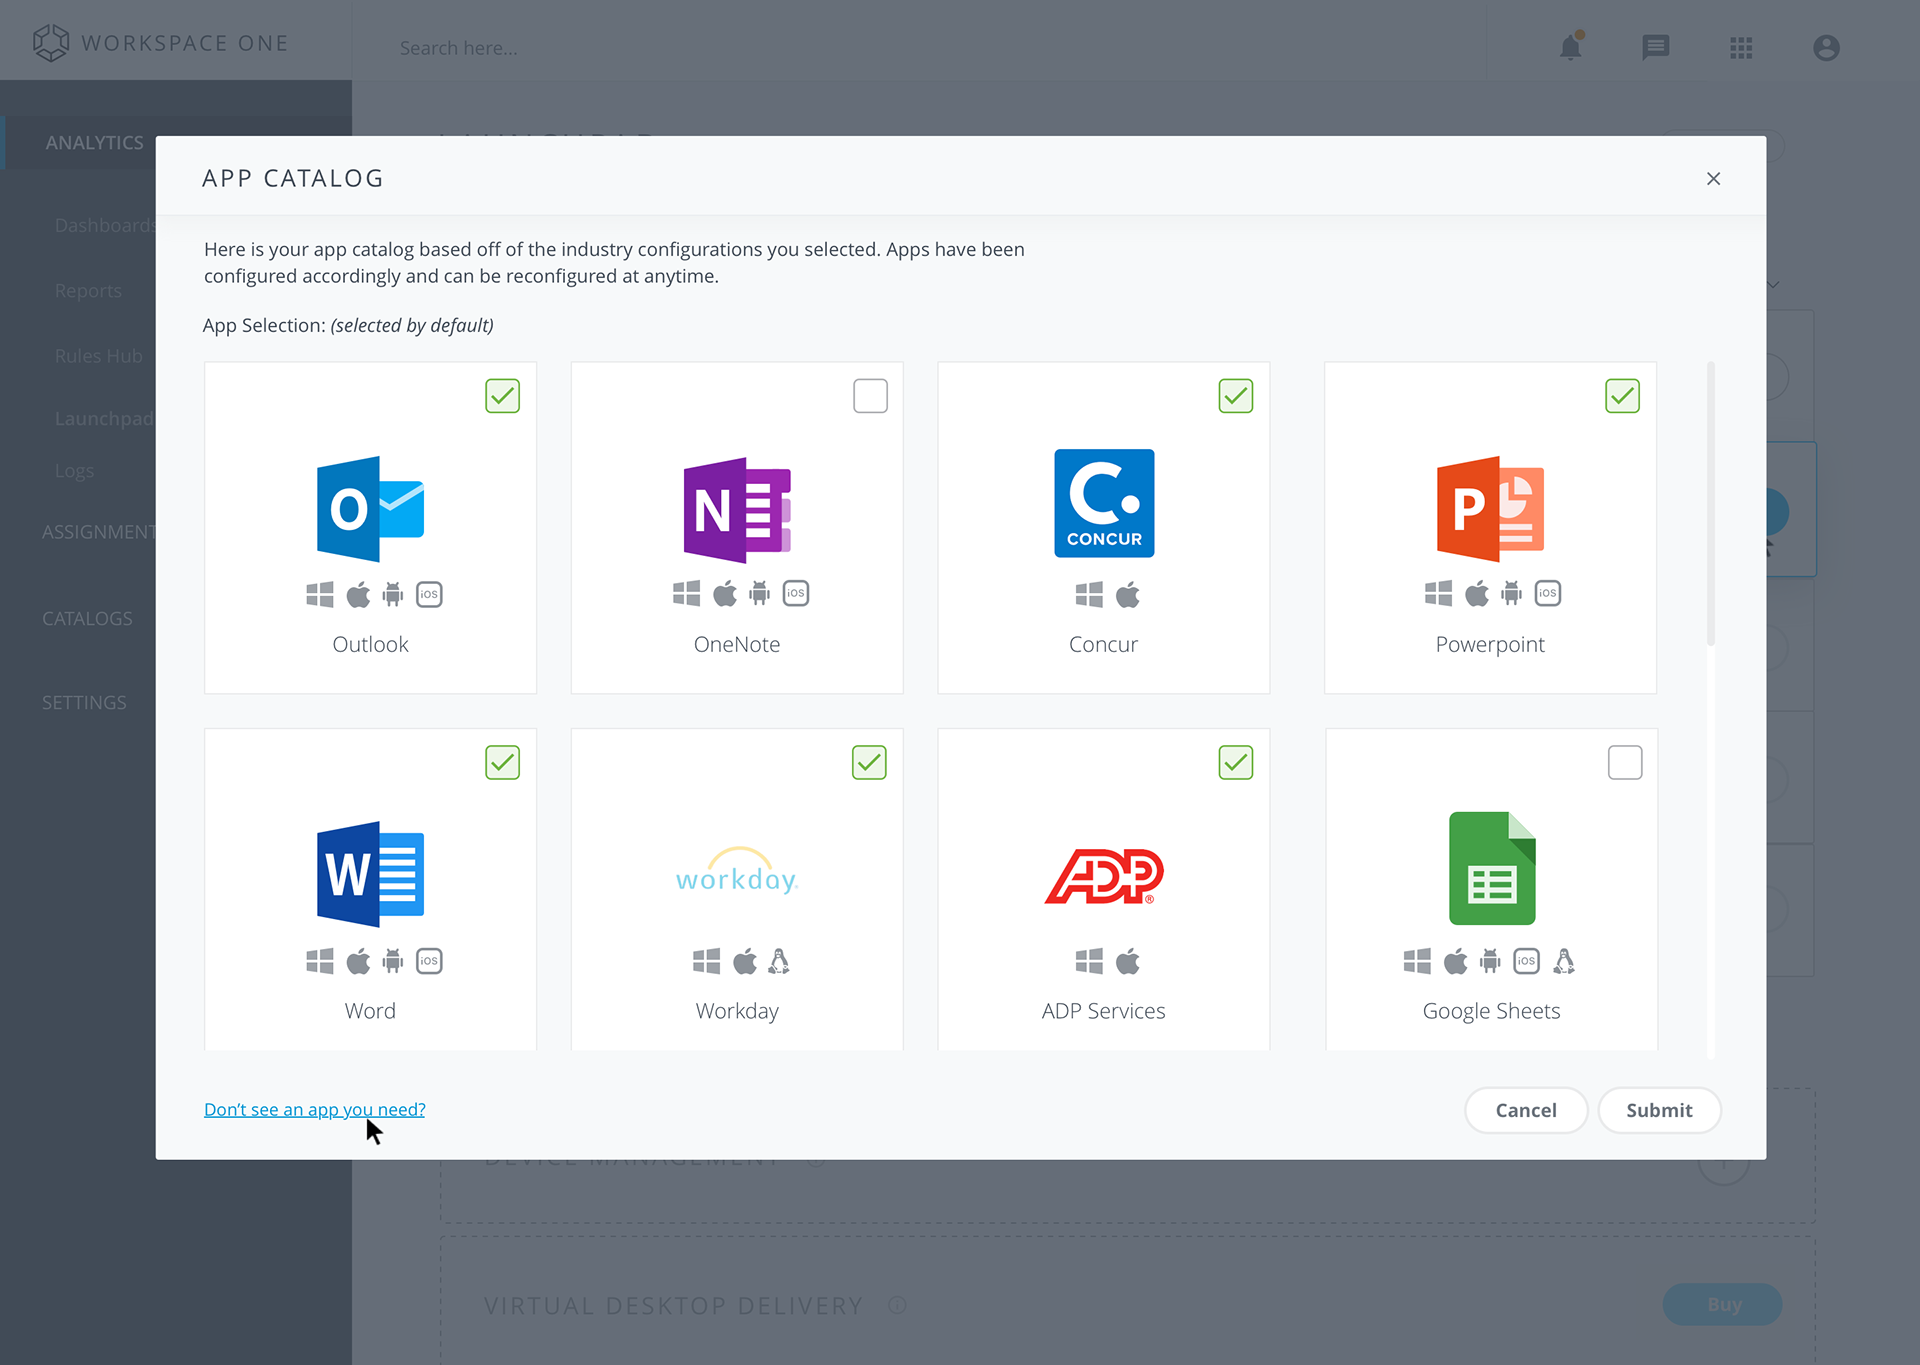
Task: Open the notifications bell
Action: pyautogui.click(x=1571, y=46)
